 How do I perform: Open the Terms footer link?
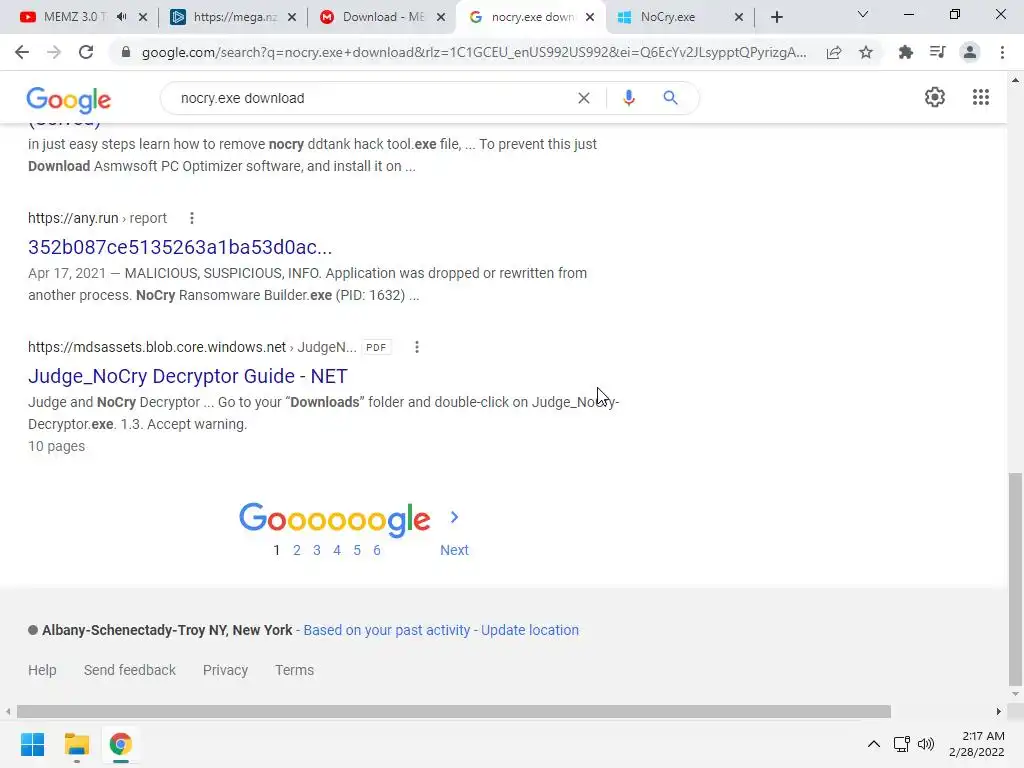coord(295,670)
